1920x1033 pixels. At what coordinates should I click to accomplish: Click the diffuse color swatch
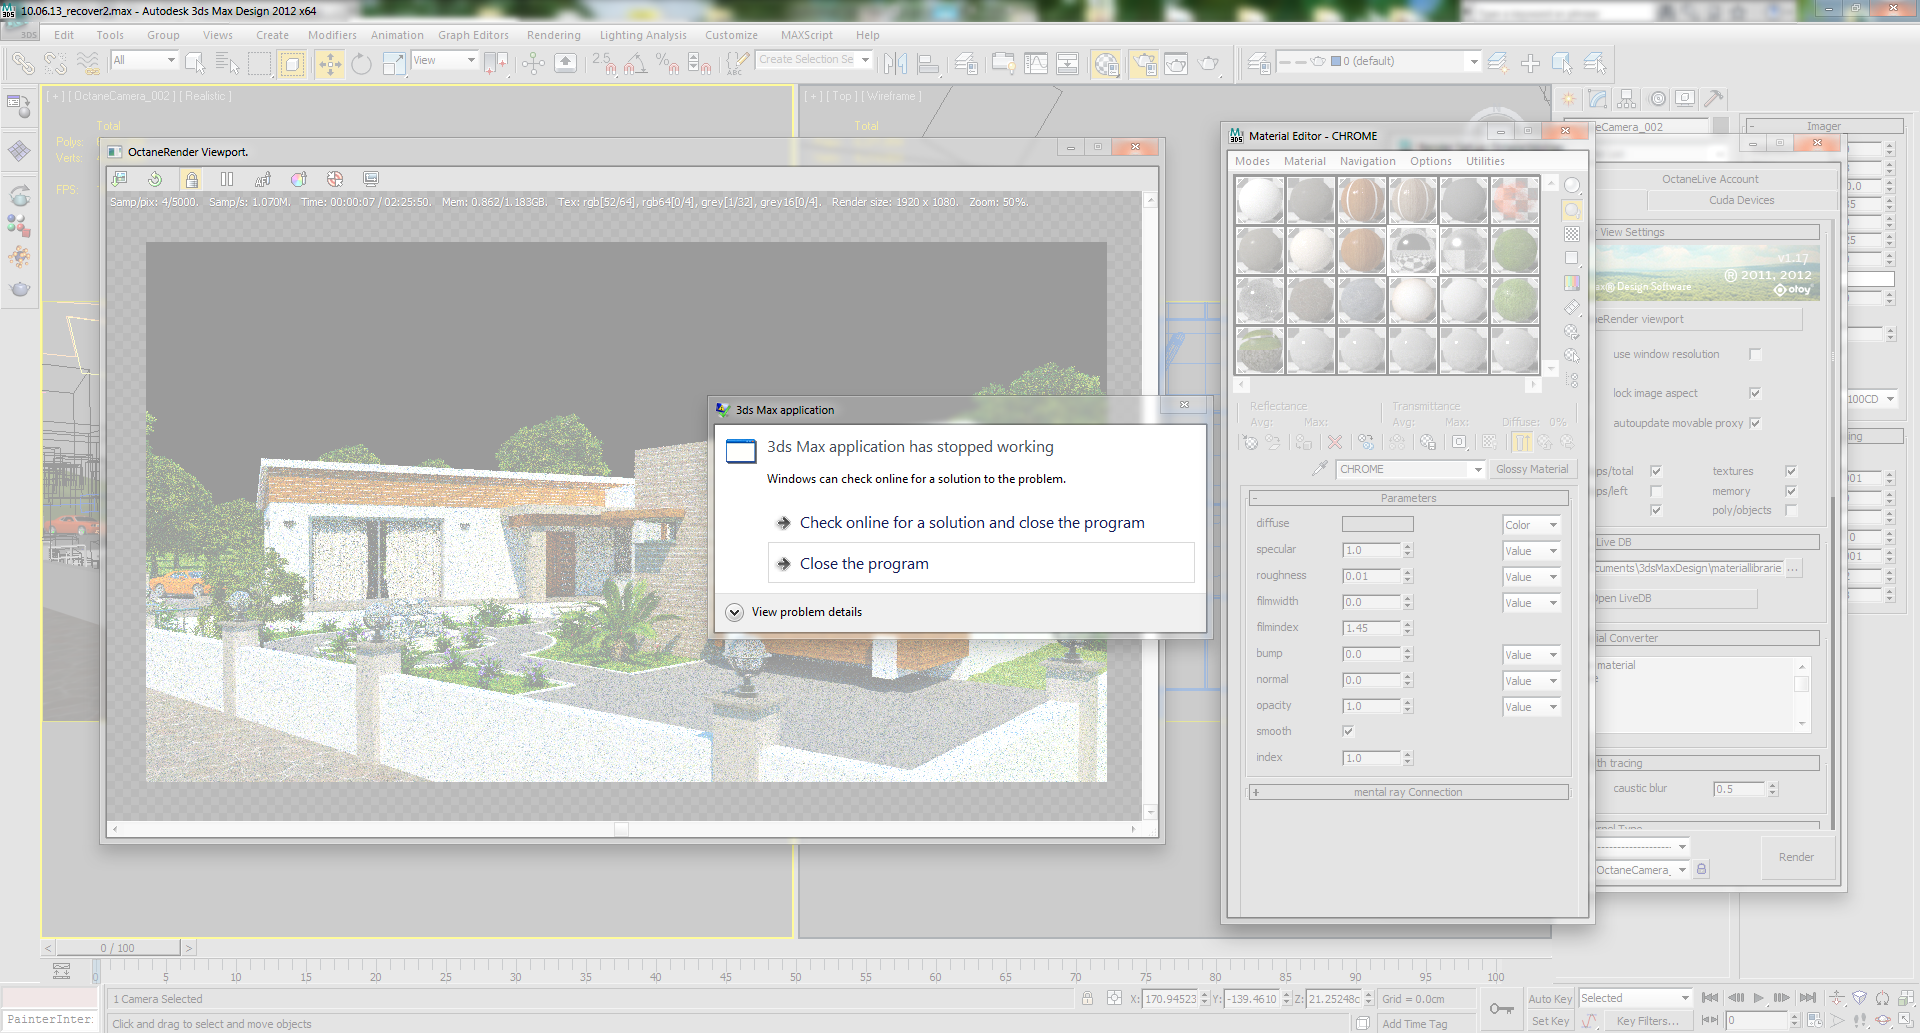[x=1377, y=525]
